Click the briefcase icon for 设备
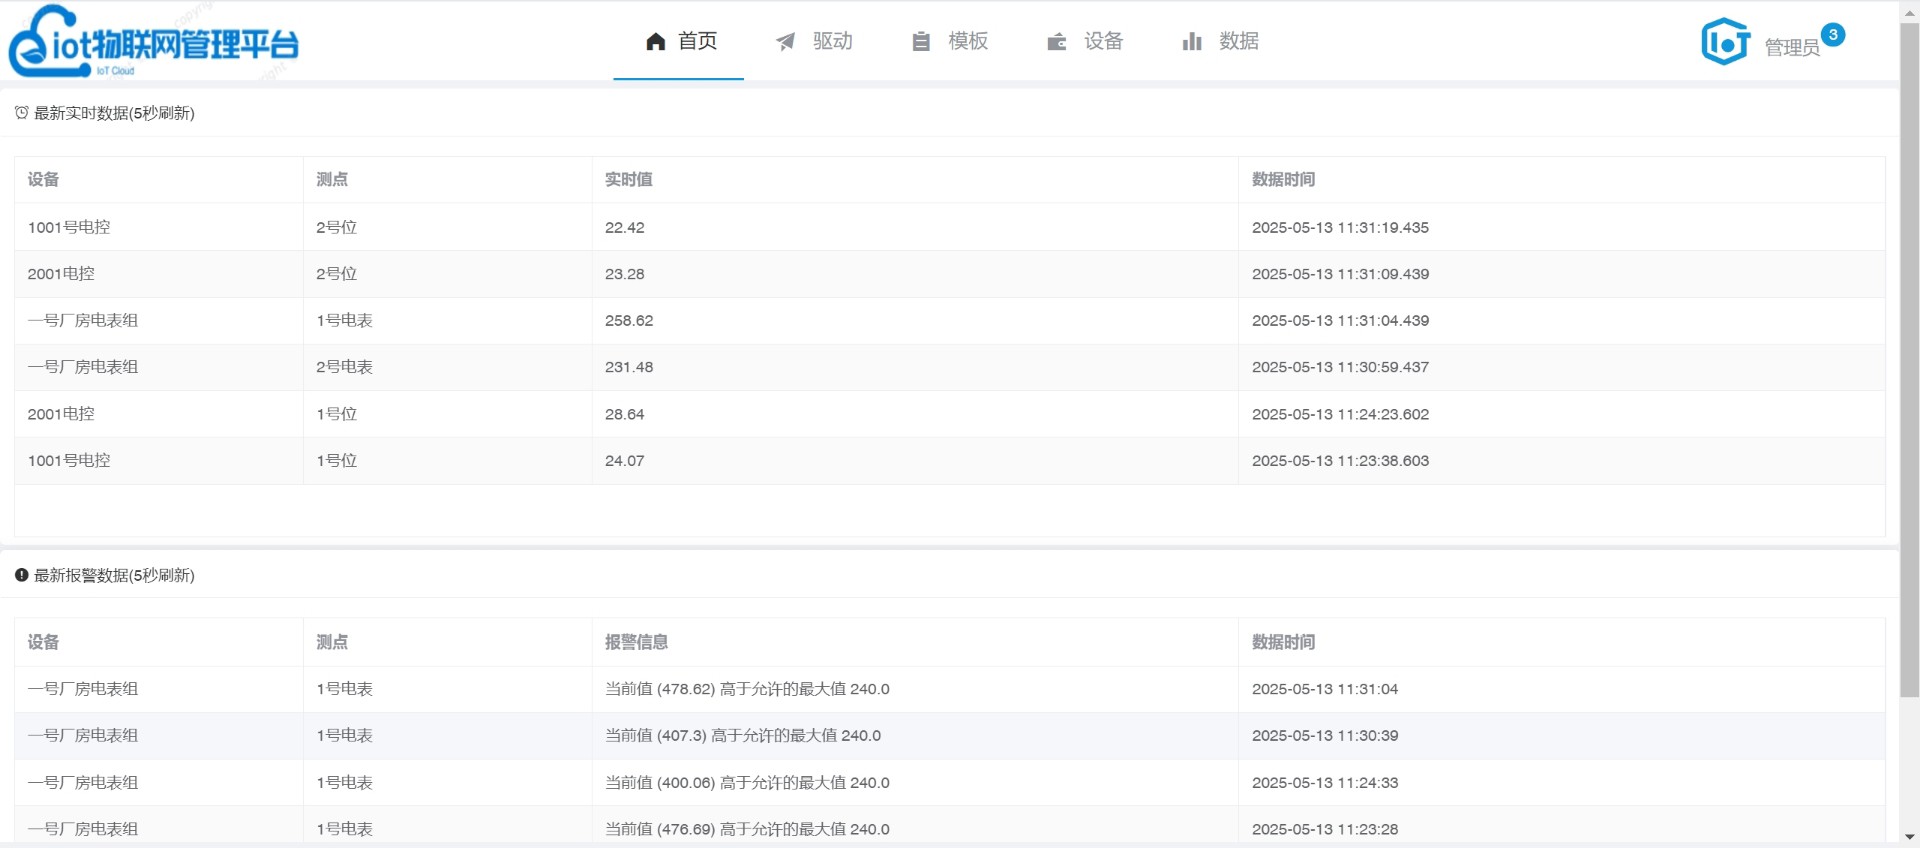The width and height of the screenshot is (1920, 848). click(x=1056, y=41)
